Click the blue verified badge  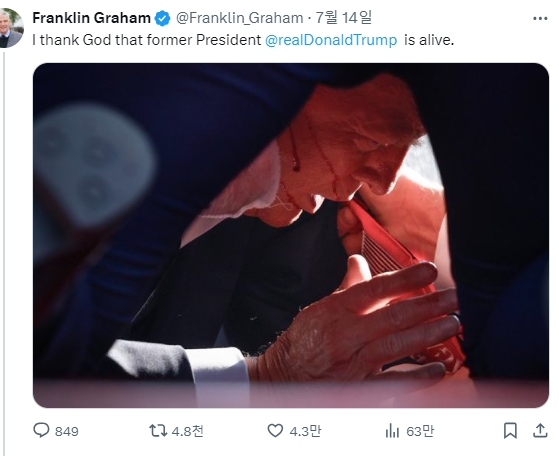tap(163, 18)
